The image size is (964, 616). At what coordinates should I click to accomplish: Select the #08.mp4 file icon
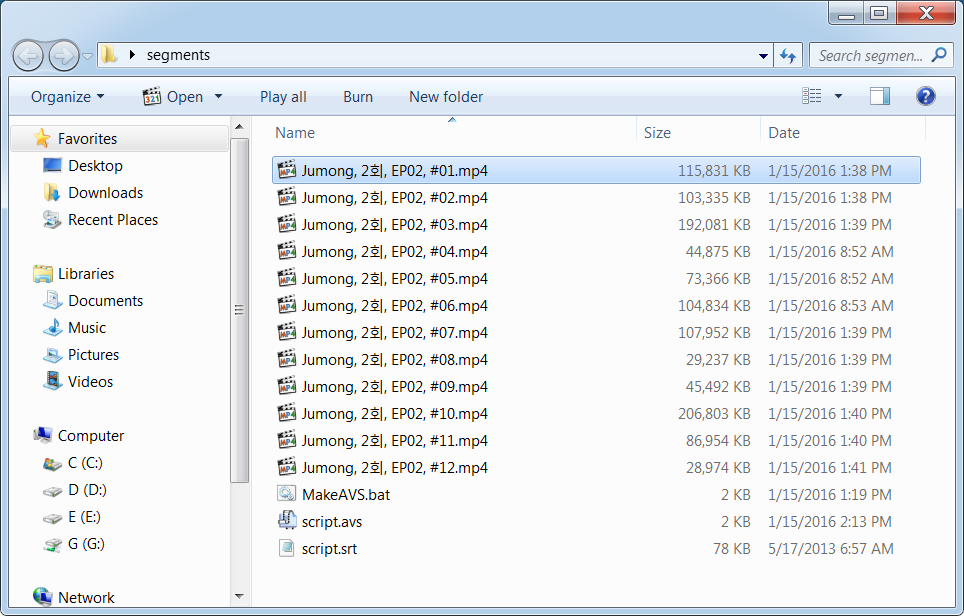[287, 359]
